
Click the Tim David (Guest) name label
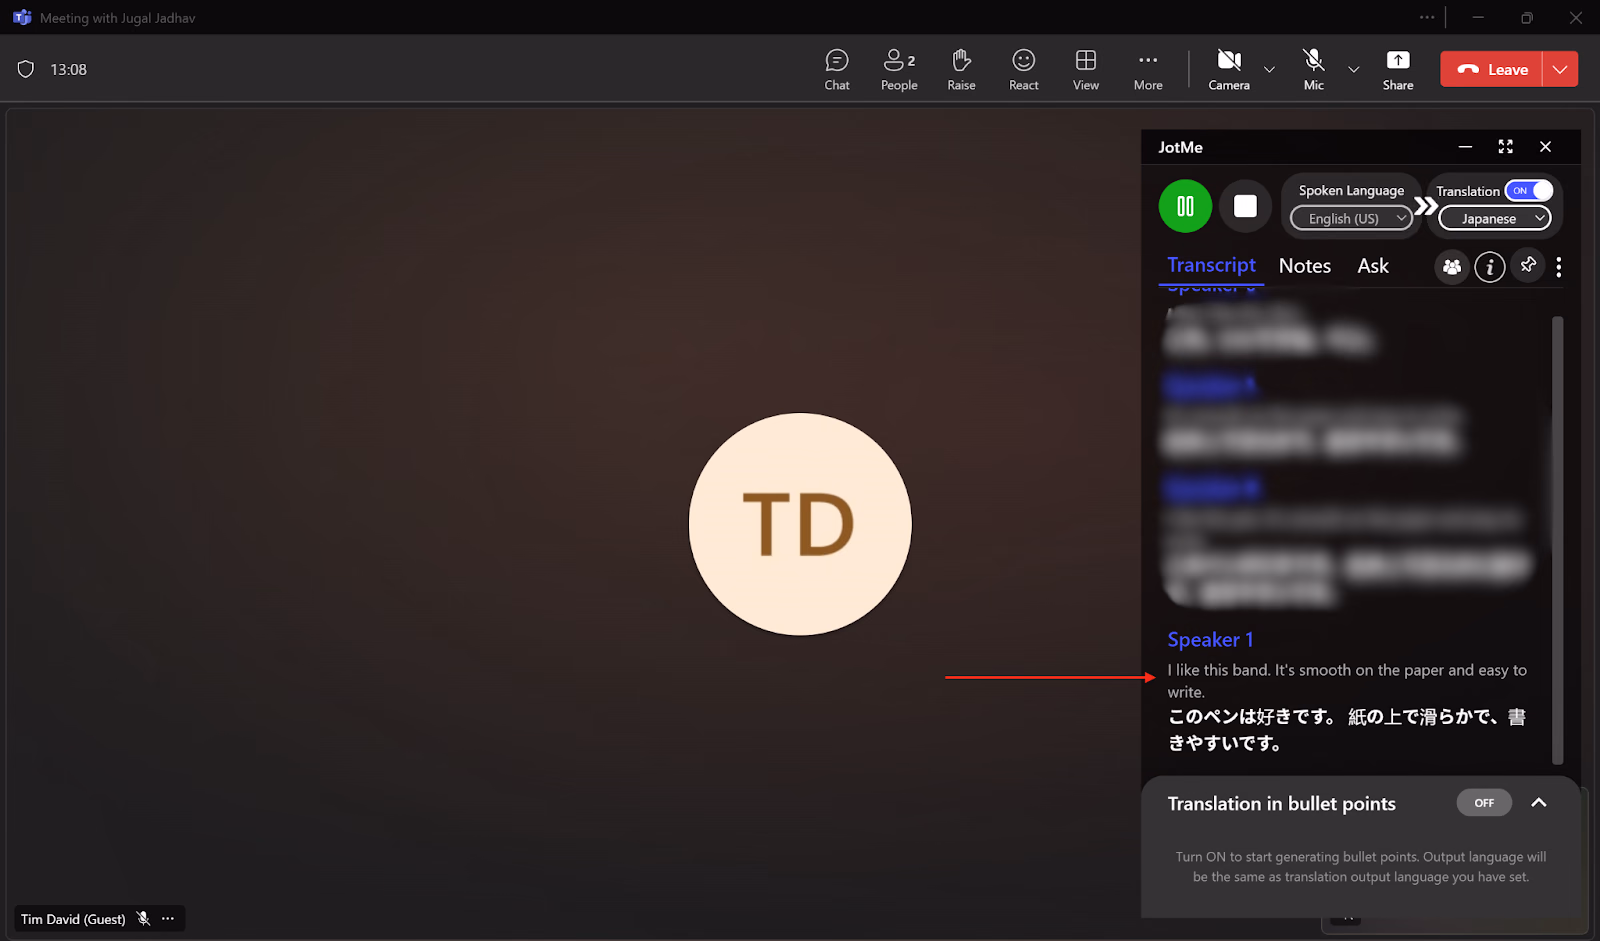click(x=73, y=919)
